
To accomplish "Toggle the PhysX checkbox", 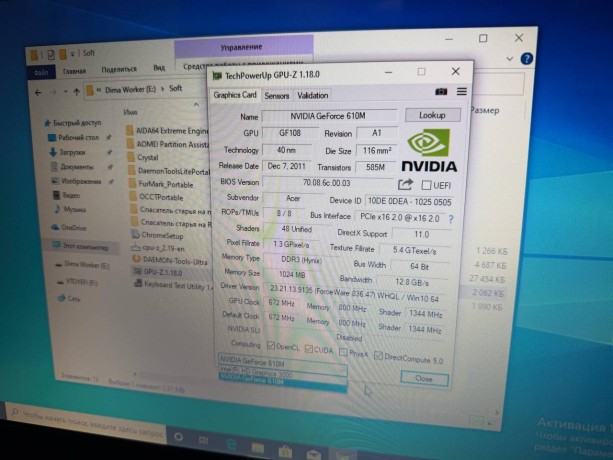I will [343, 352].
